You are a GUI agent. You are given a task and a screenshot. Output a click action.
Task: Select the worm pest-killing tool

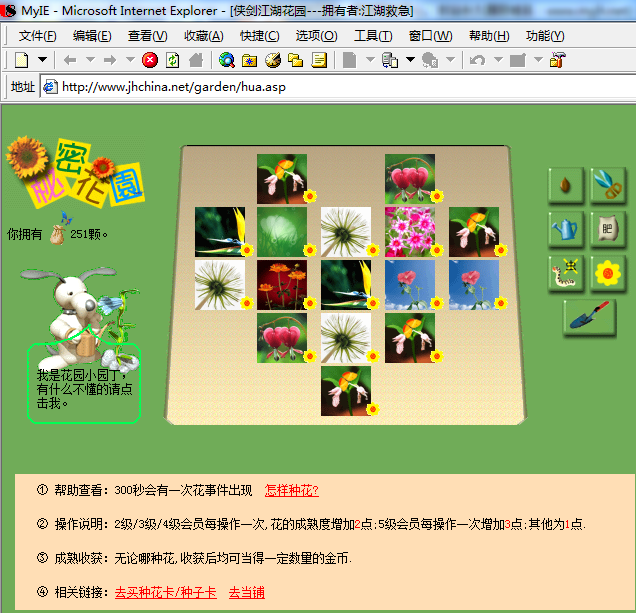566,273
